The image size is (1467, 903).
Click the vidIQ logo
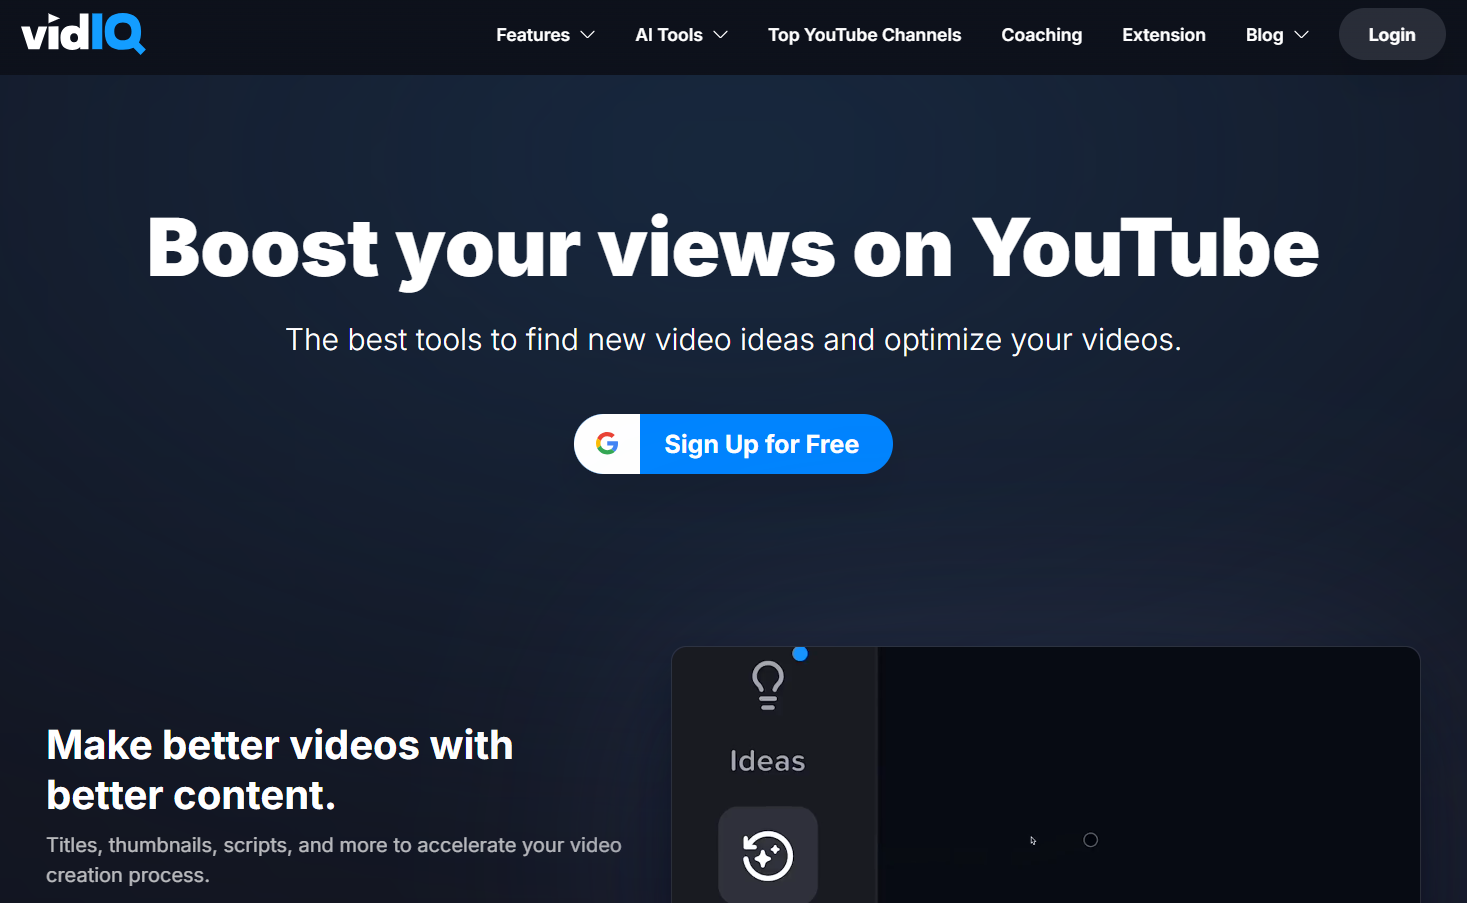pos(83,34)
